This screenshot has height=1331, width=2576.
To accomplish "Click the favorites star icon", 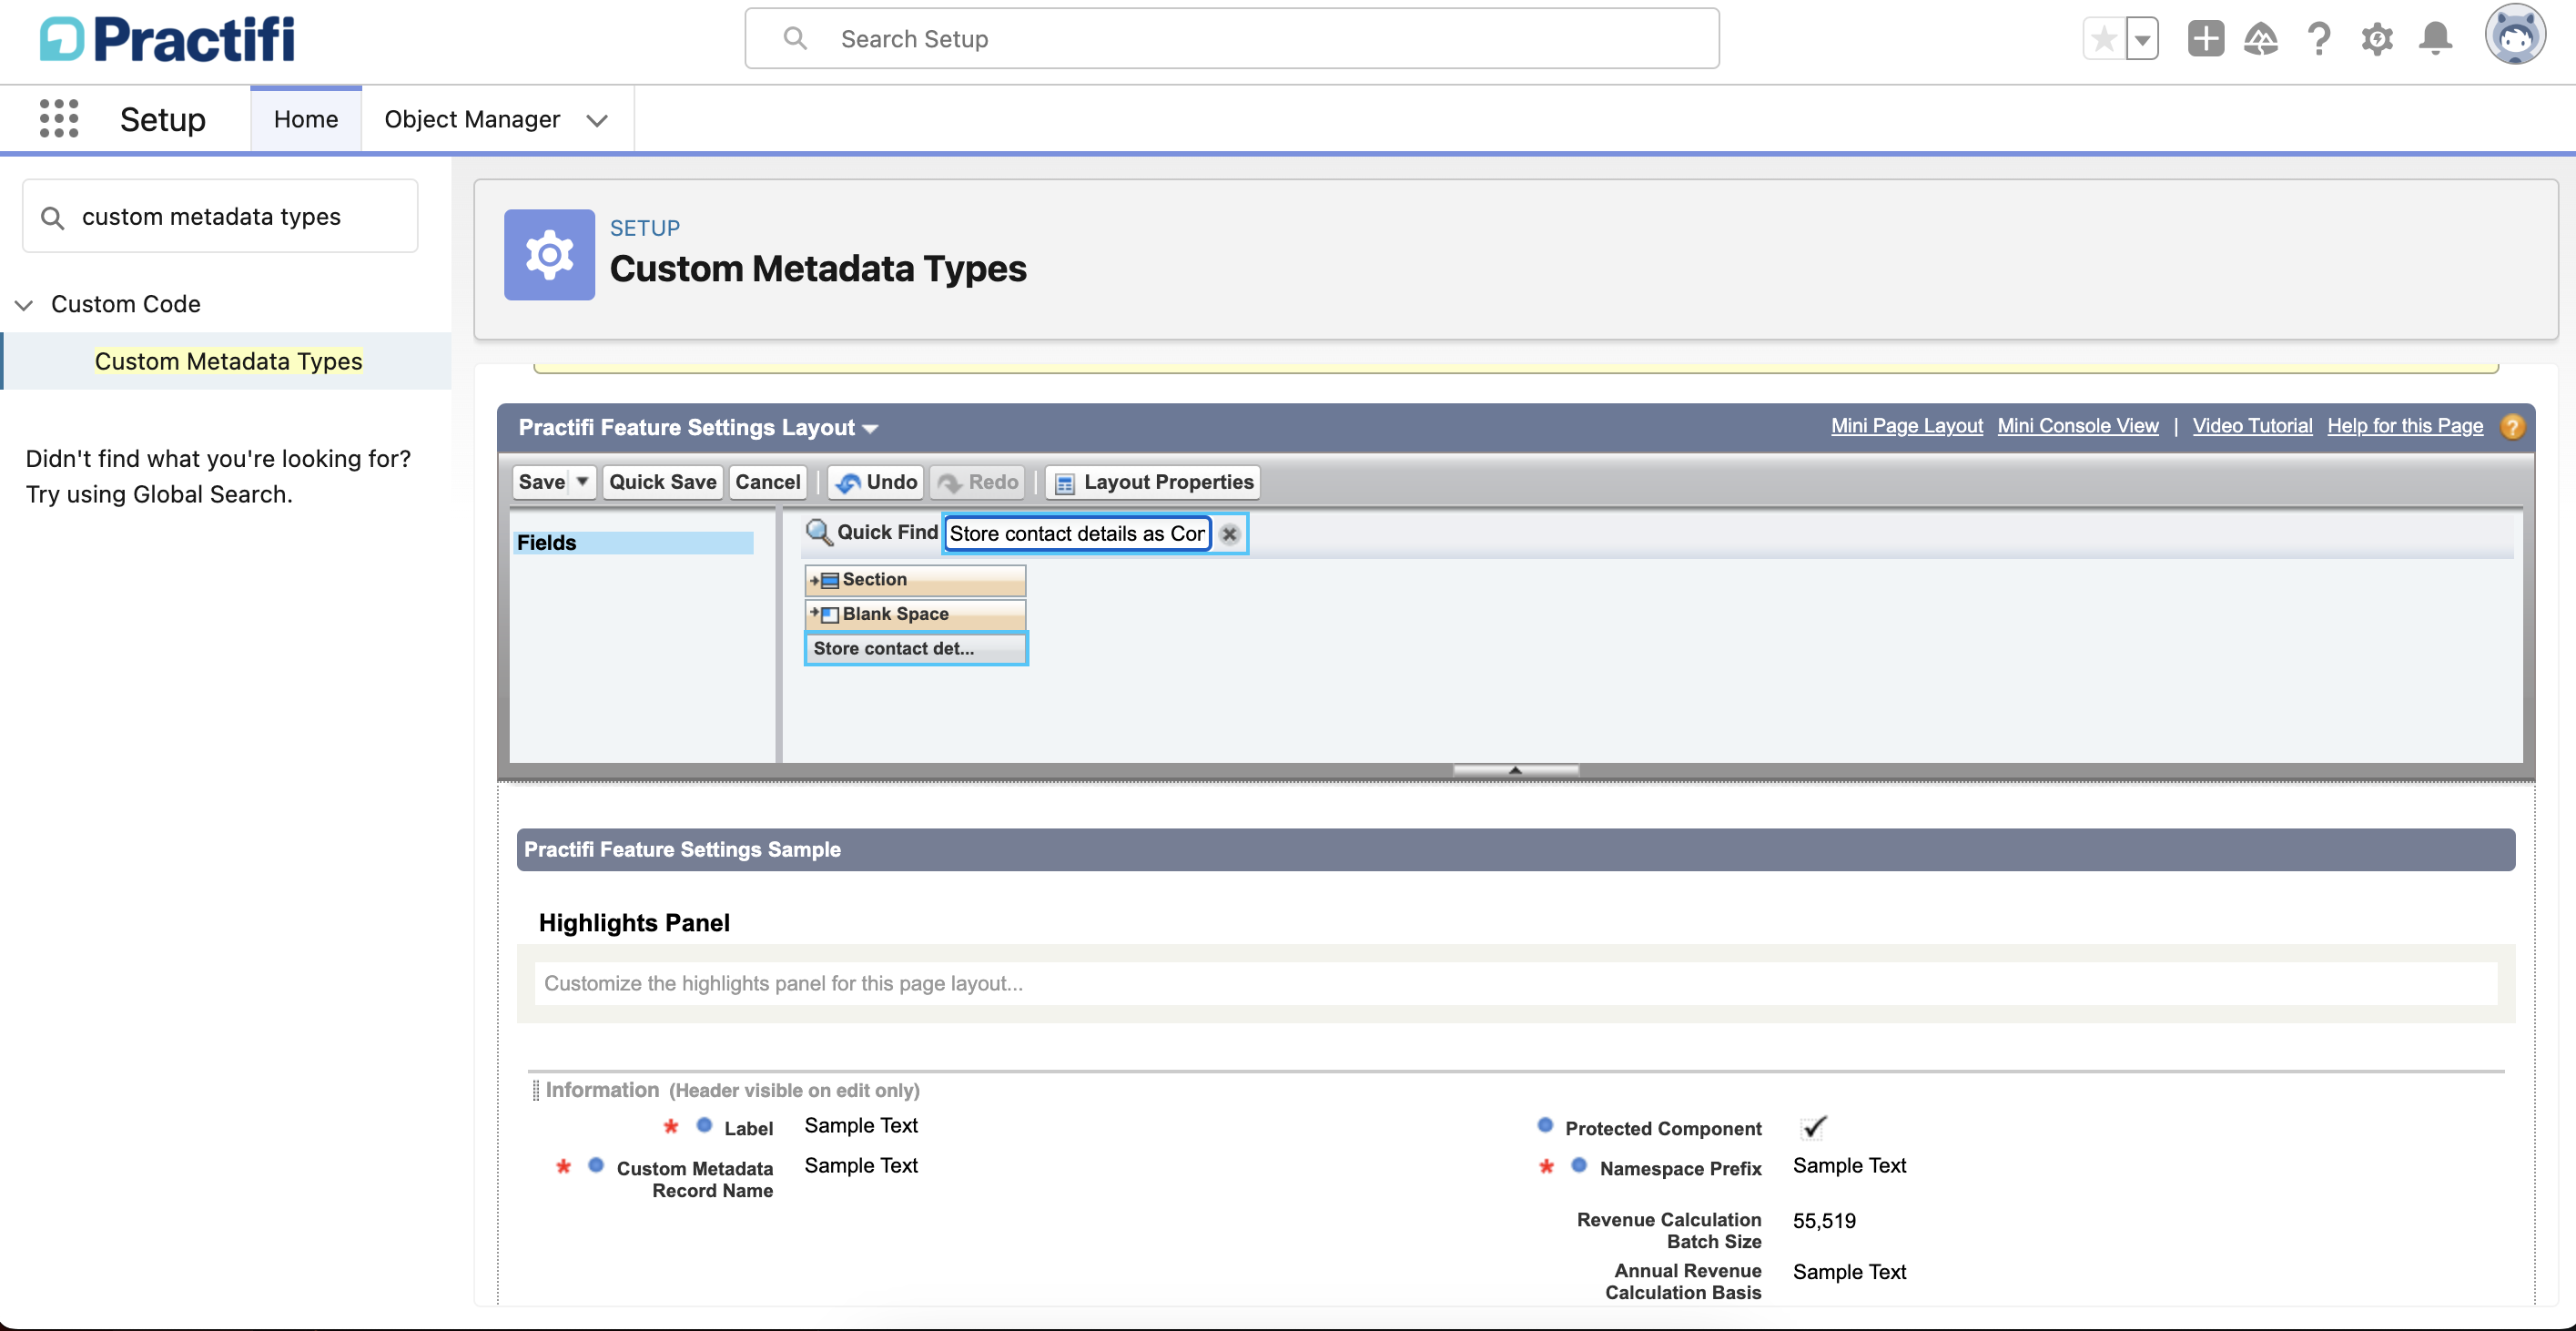I will [2104, 40].
